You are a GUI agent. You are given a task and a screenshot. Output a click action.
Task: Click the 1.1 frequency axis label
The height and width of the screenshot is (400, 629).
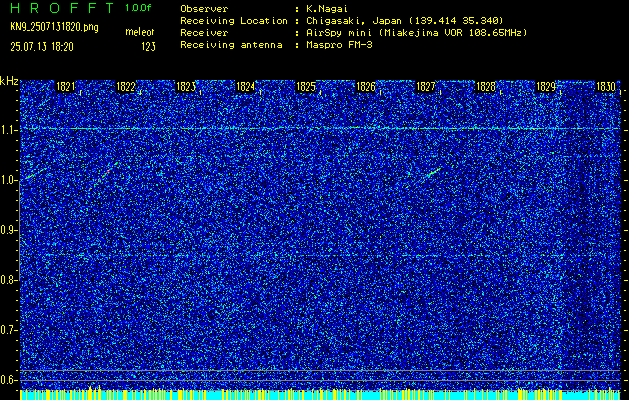(x=8, y=130)
